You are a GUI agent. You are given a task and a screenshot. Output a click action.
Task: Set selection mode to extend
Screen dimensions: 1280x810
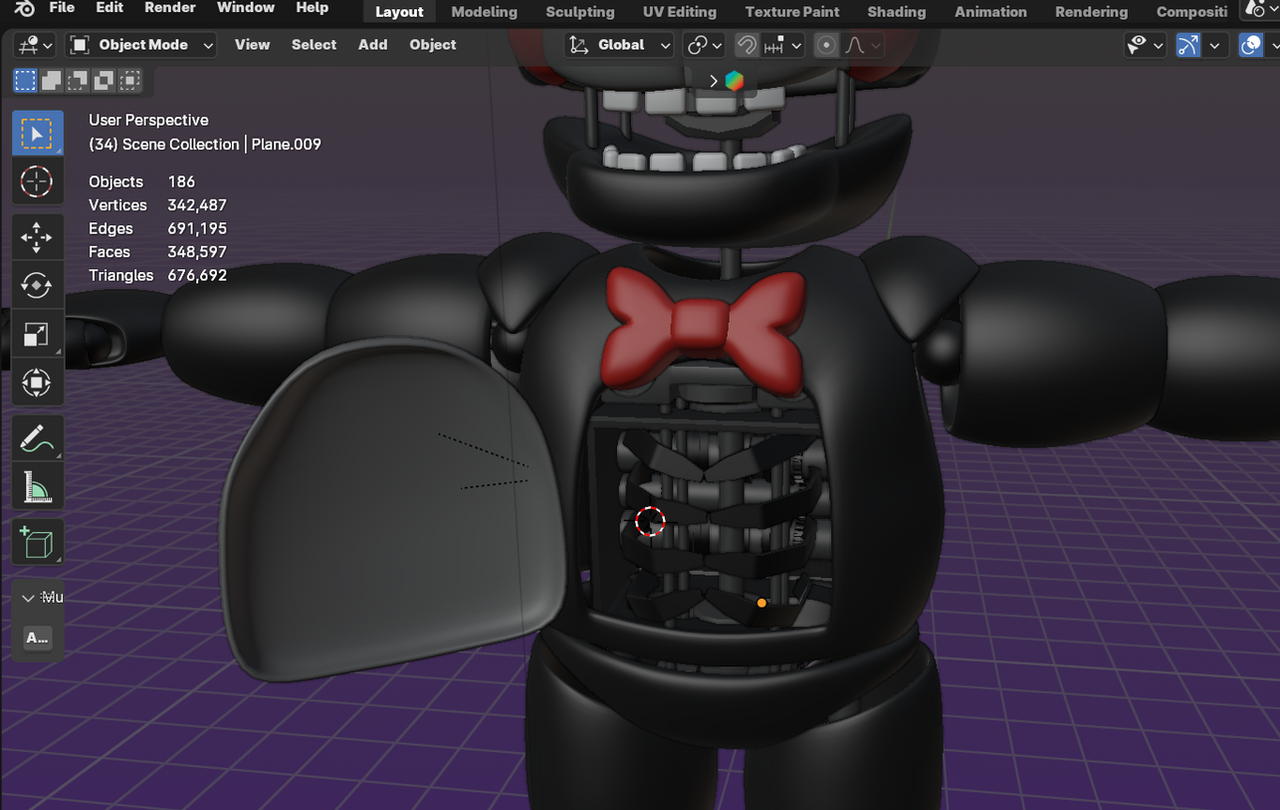[x=51, y=80]
